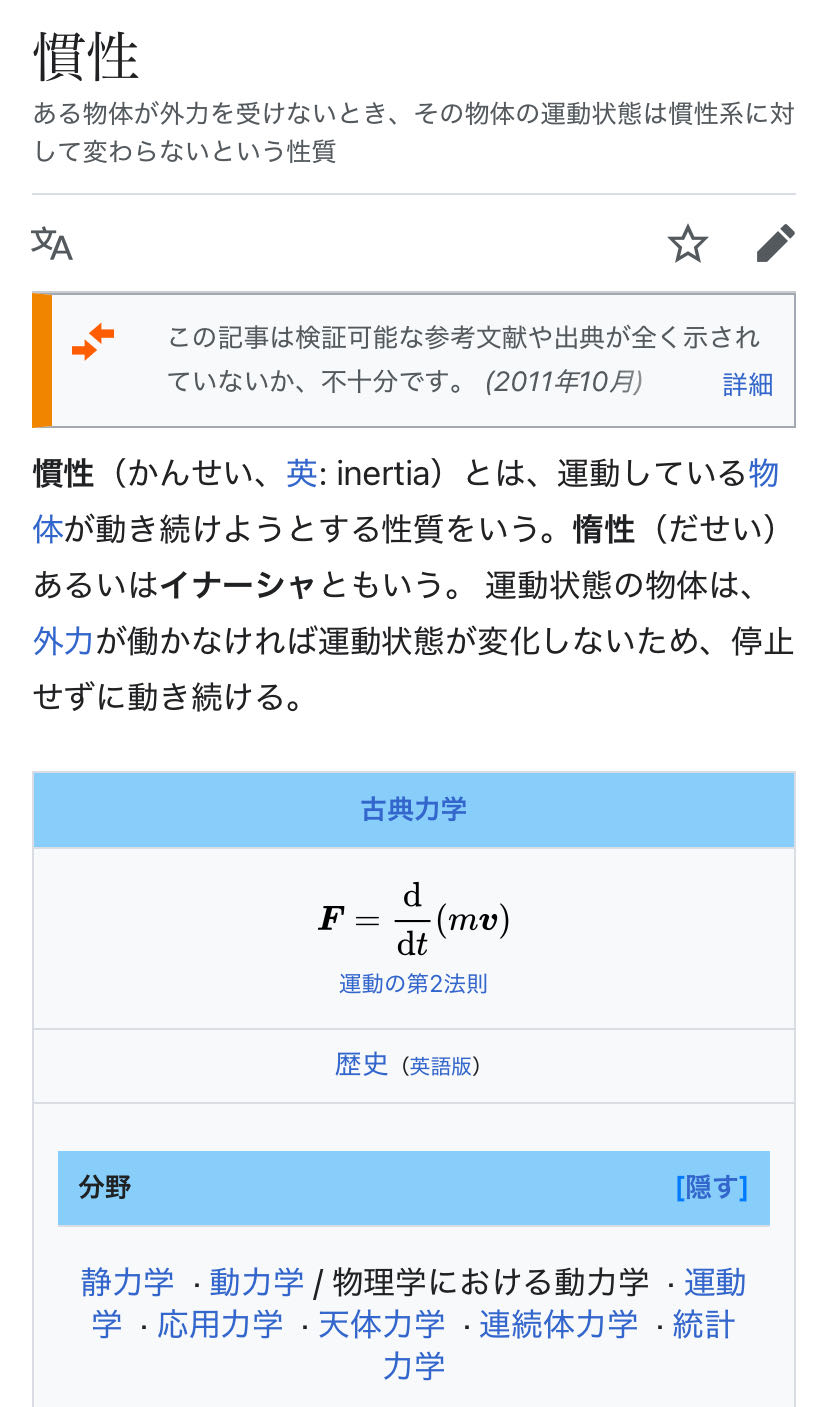Open the 連続体力学 link
Viewport: 828px width, 1407px height.
pos(558,1325)
